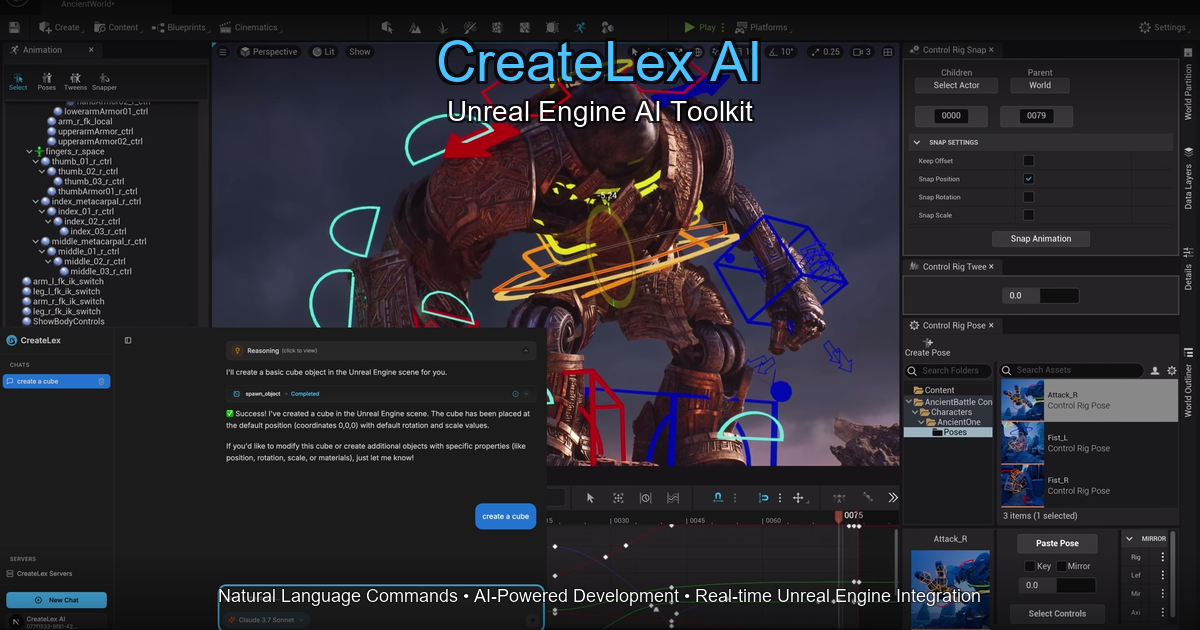Start a New Chat in CreateLex
The image size is (1200, 630).
tap(57, 599)
